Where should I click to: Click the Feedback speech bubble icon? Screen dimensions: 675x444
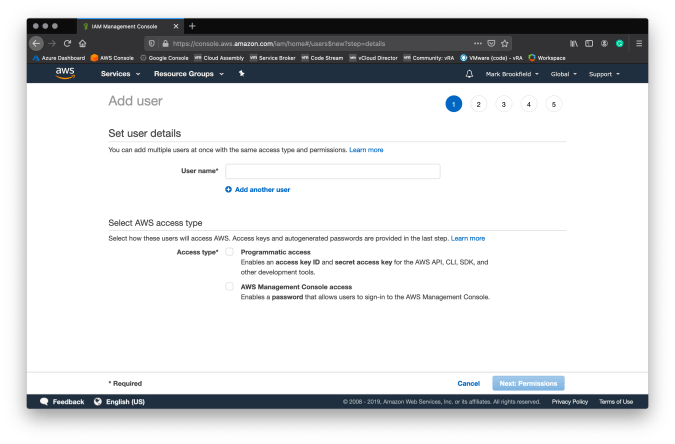[x=44, y=401]
